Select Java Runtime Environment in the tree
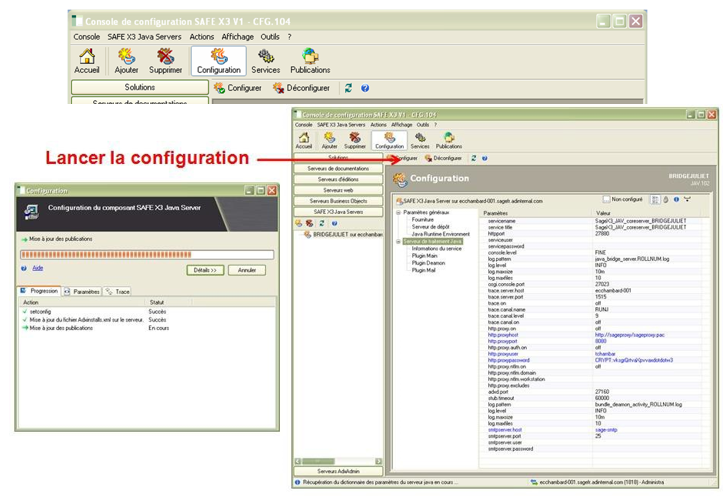 tap(440, 234)
